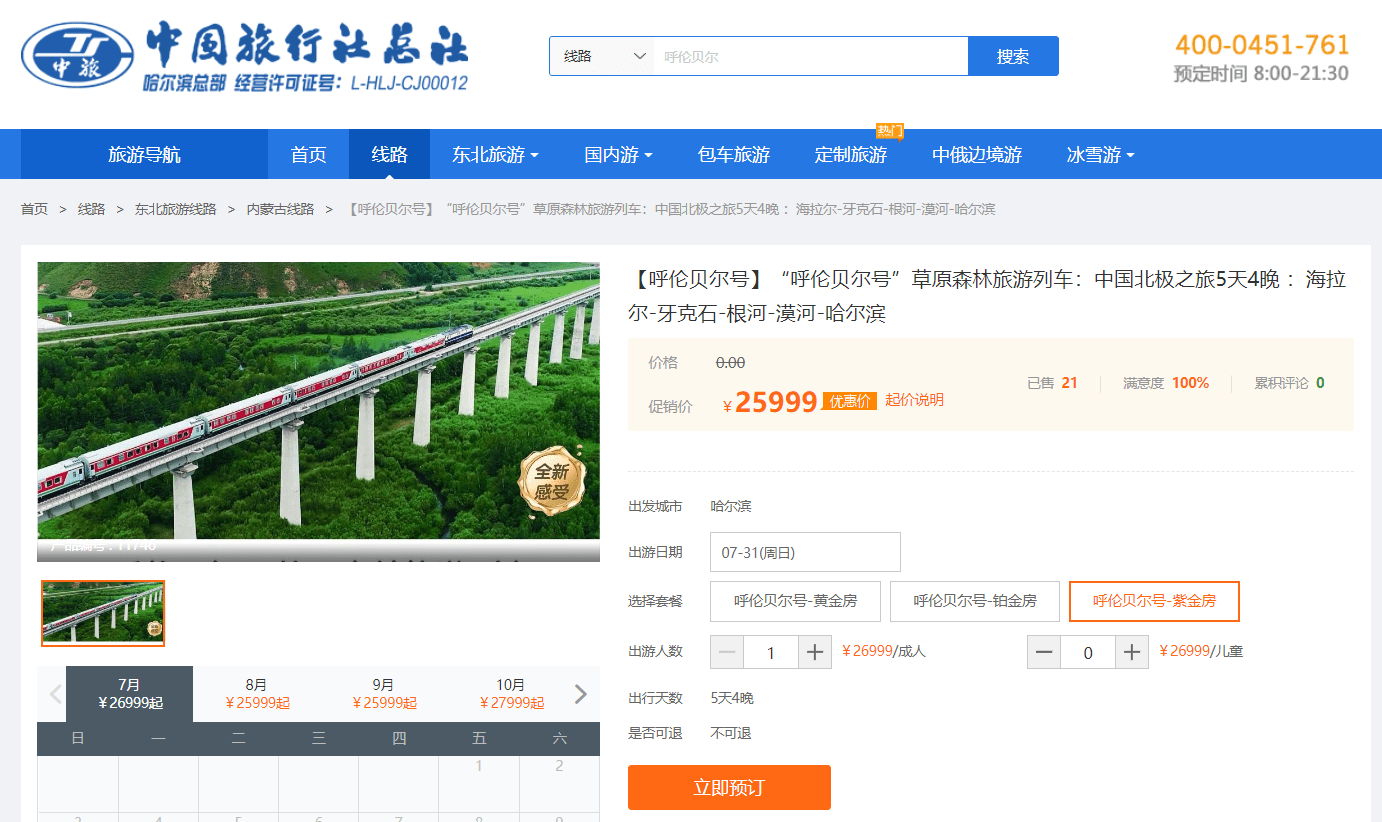
Task: Select the 9月 ¥25999起 month tab
Action: [383, 694]
